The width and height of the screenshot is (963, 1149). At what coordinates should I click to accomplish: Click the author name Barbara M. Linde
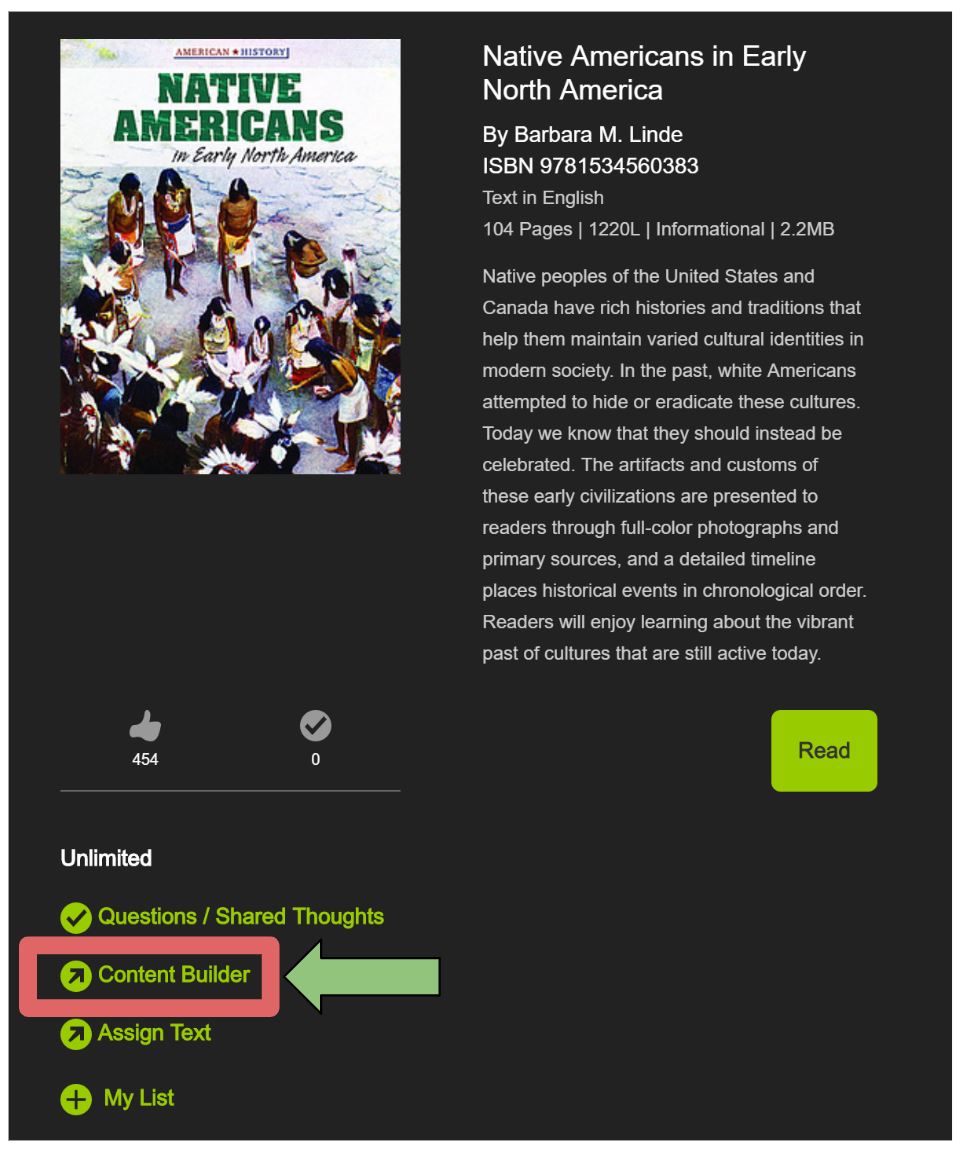pyautogui.click(x=598, y=135)
